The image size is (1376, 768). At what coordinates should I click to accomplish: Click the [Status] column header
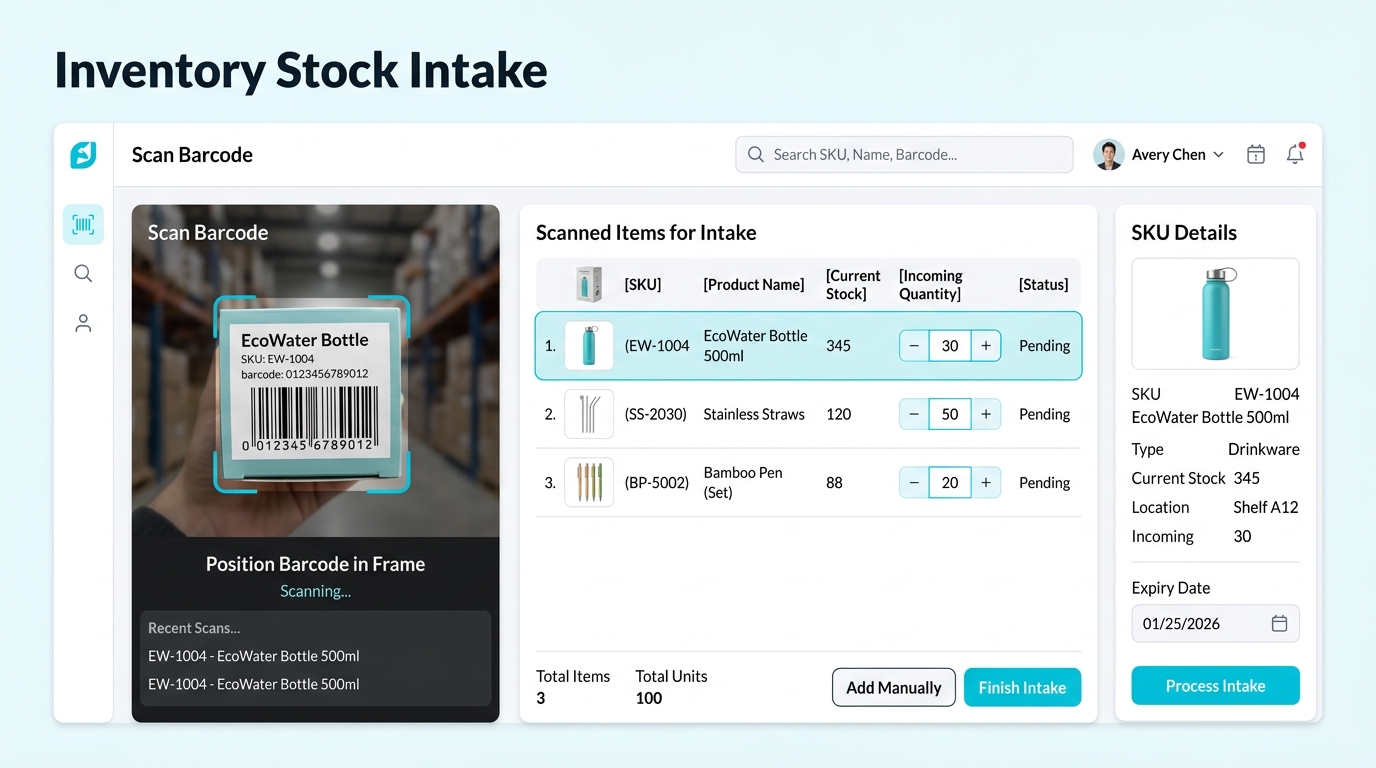tap(1044, 285)
